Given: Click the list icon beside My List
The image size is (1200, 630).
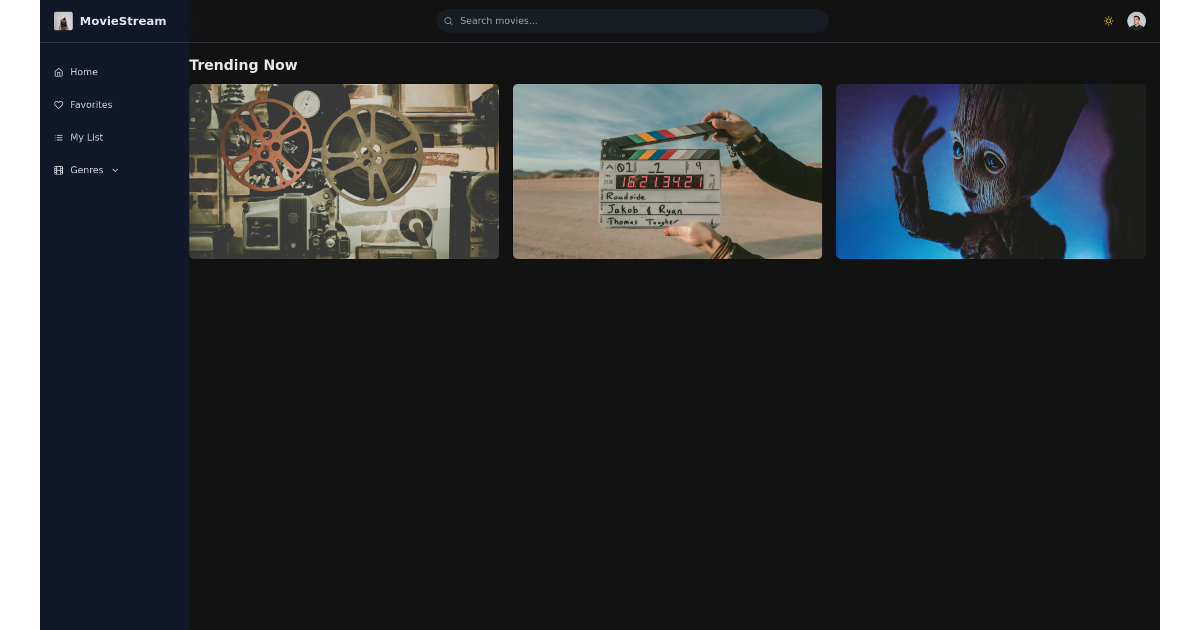Looking at the screenshot, I should (59, 137).
